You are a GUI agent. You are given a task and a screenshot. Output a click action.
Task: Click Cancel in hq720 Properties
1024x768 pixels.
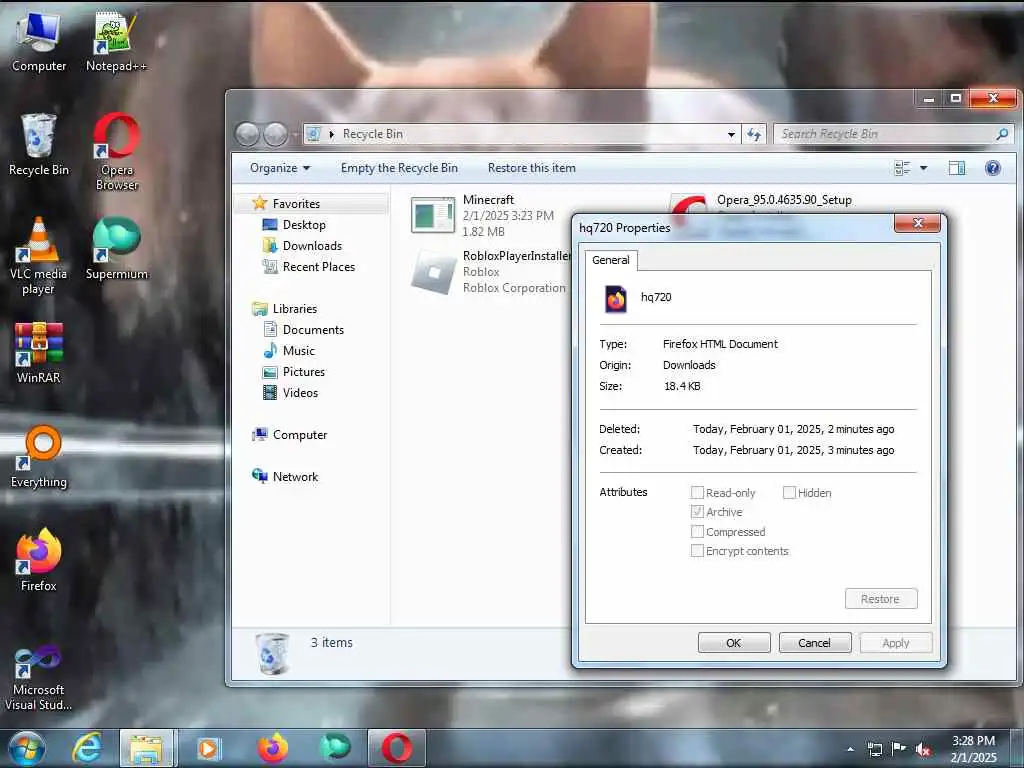tap(814, 643)
